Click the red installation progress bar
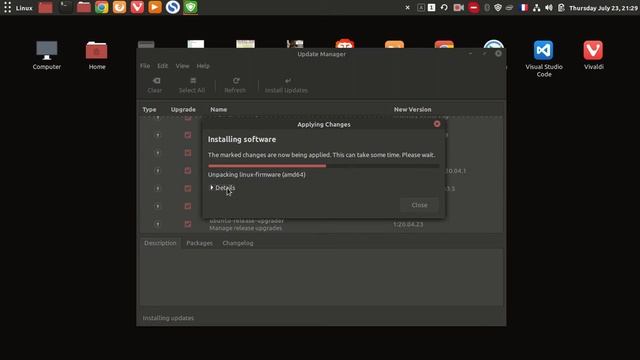The image size is (640, 360). (x=324, y=166)
